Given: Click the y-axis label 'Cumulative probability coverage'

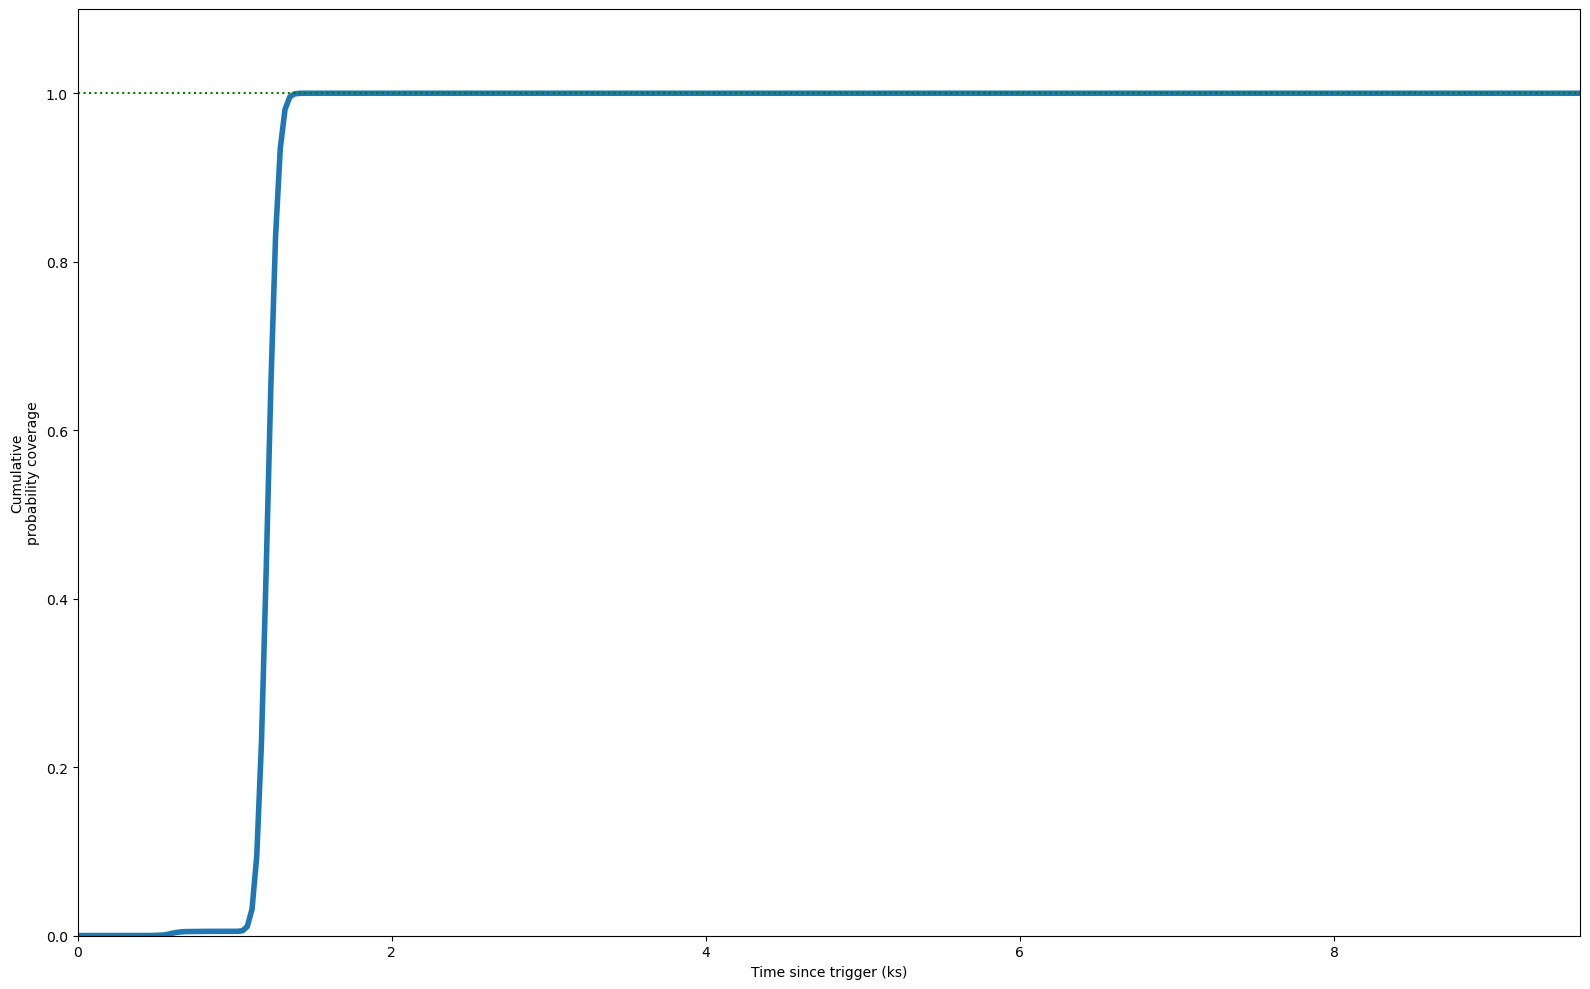Looking at the screenshot, I should click(x=24, y=473).
